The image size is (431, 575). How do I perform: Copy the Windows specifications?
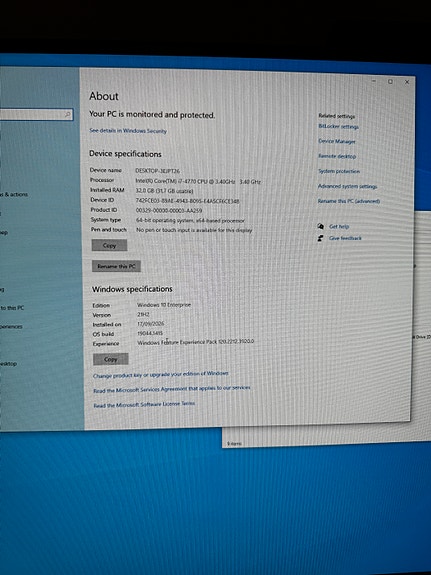111,359
